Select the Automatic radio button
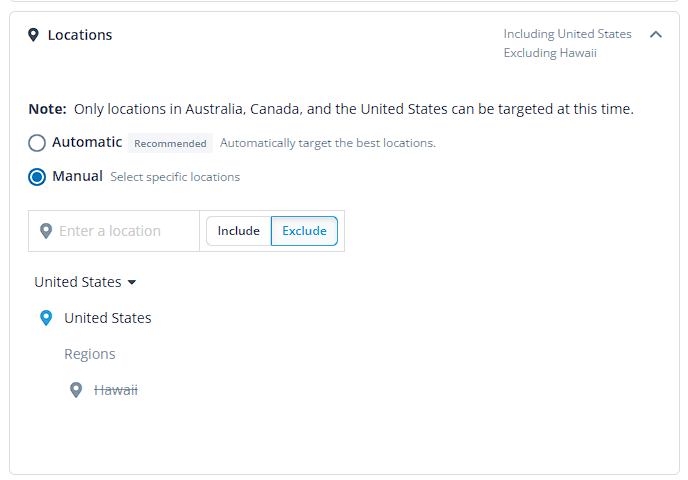 click(x=37, y=143)
